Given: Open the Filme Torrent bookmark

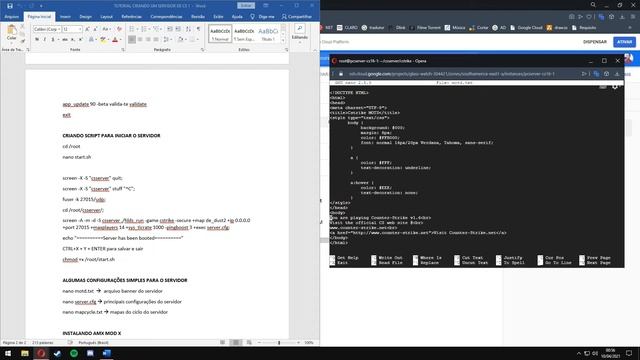Looking at the screenshot, I should click(425, 28).
